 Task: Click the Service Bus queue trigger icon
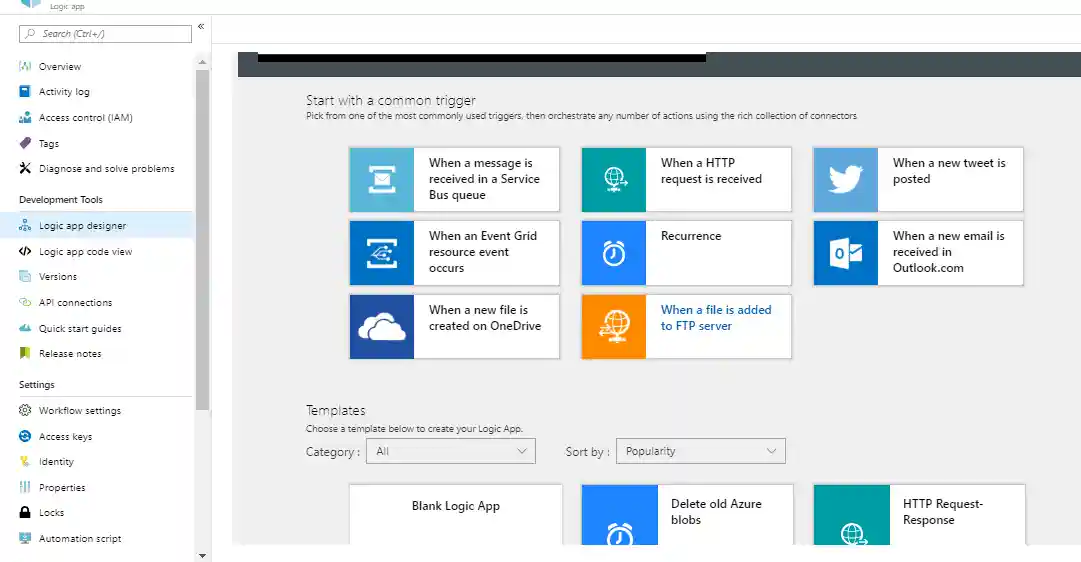tap(381, 180)
